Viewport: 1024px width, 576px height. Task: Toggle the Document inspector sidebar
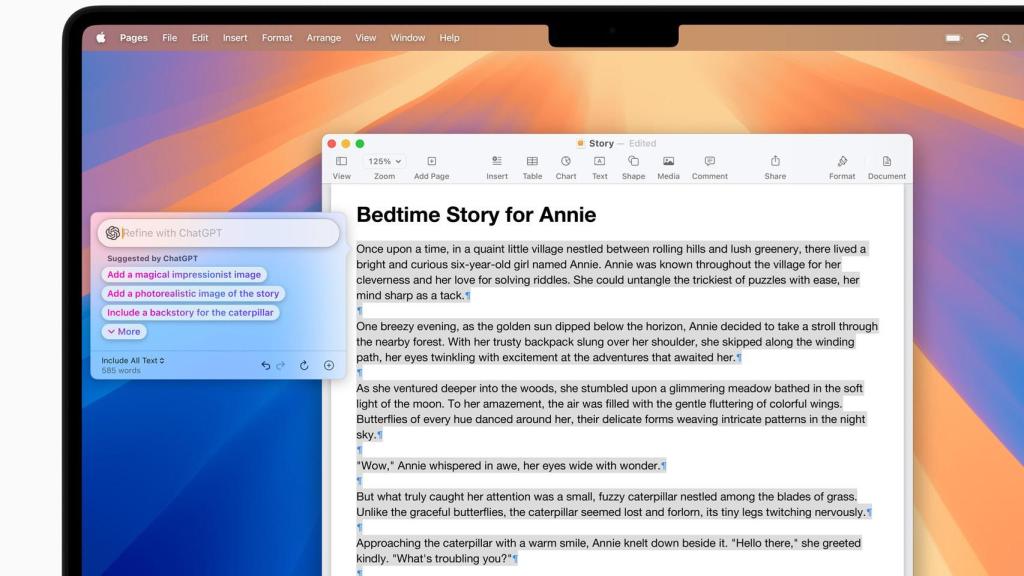click(886, 161)
